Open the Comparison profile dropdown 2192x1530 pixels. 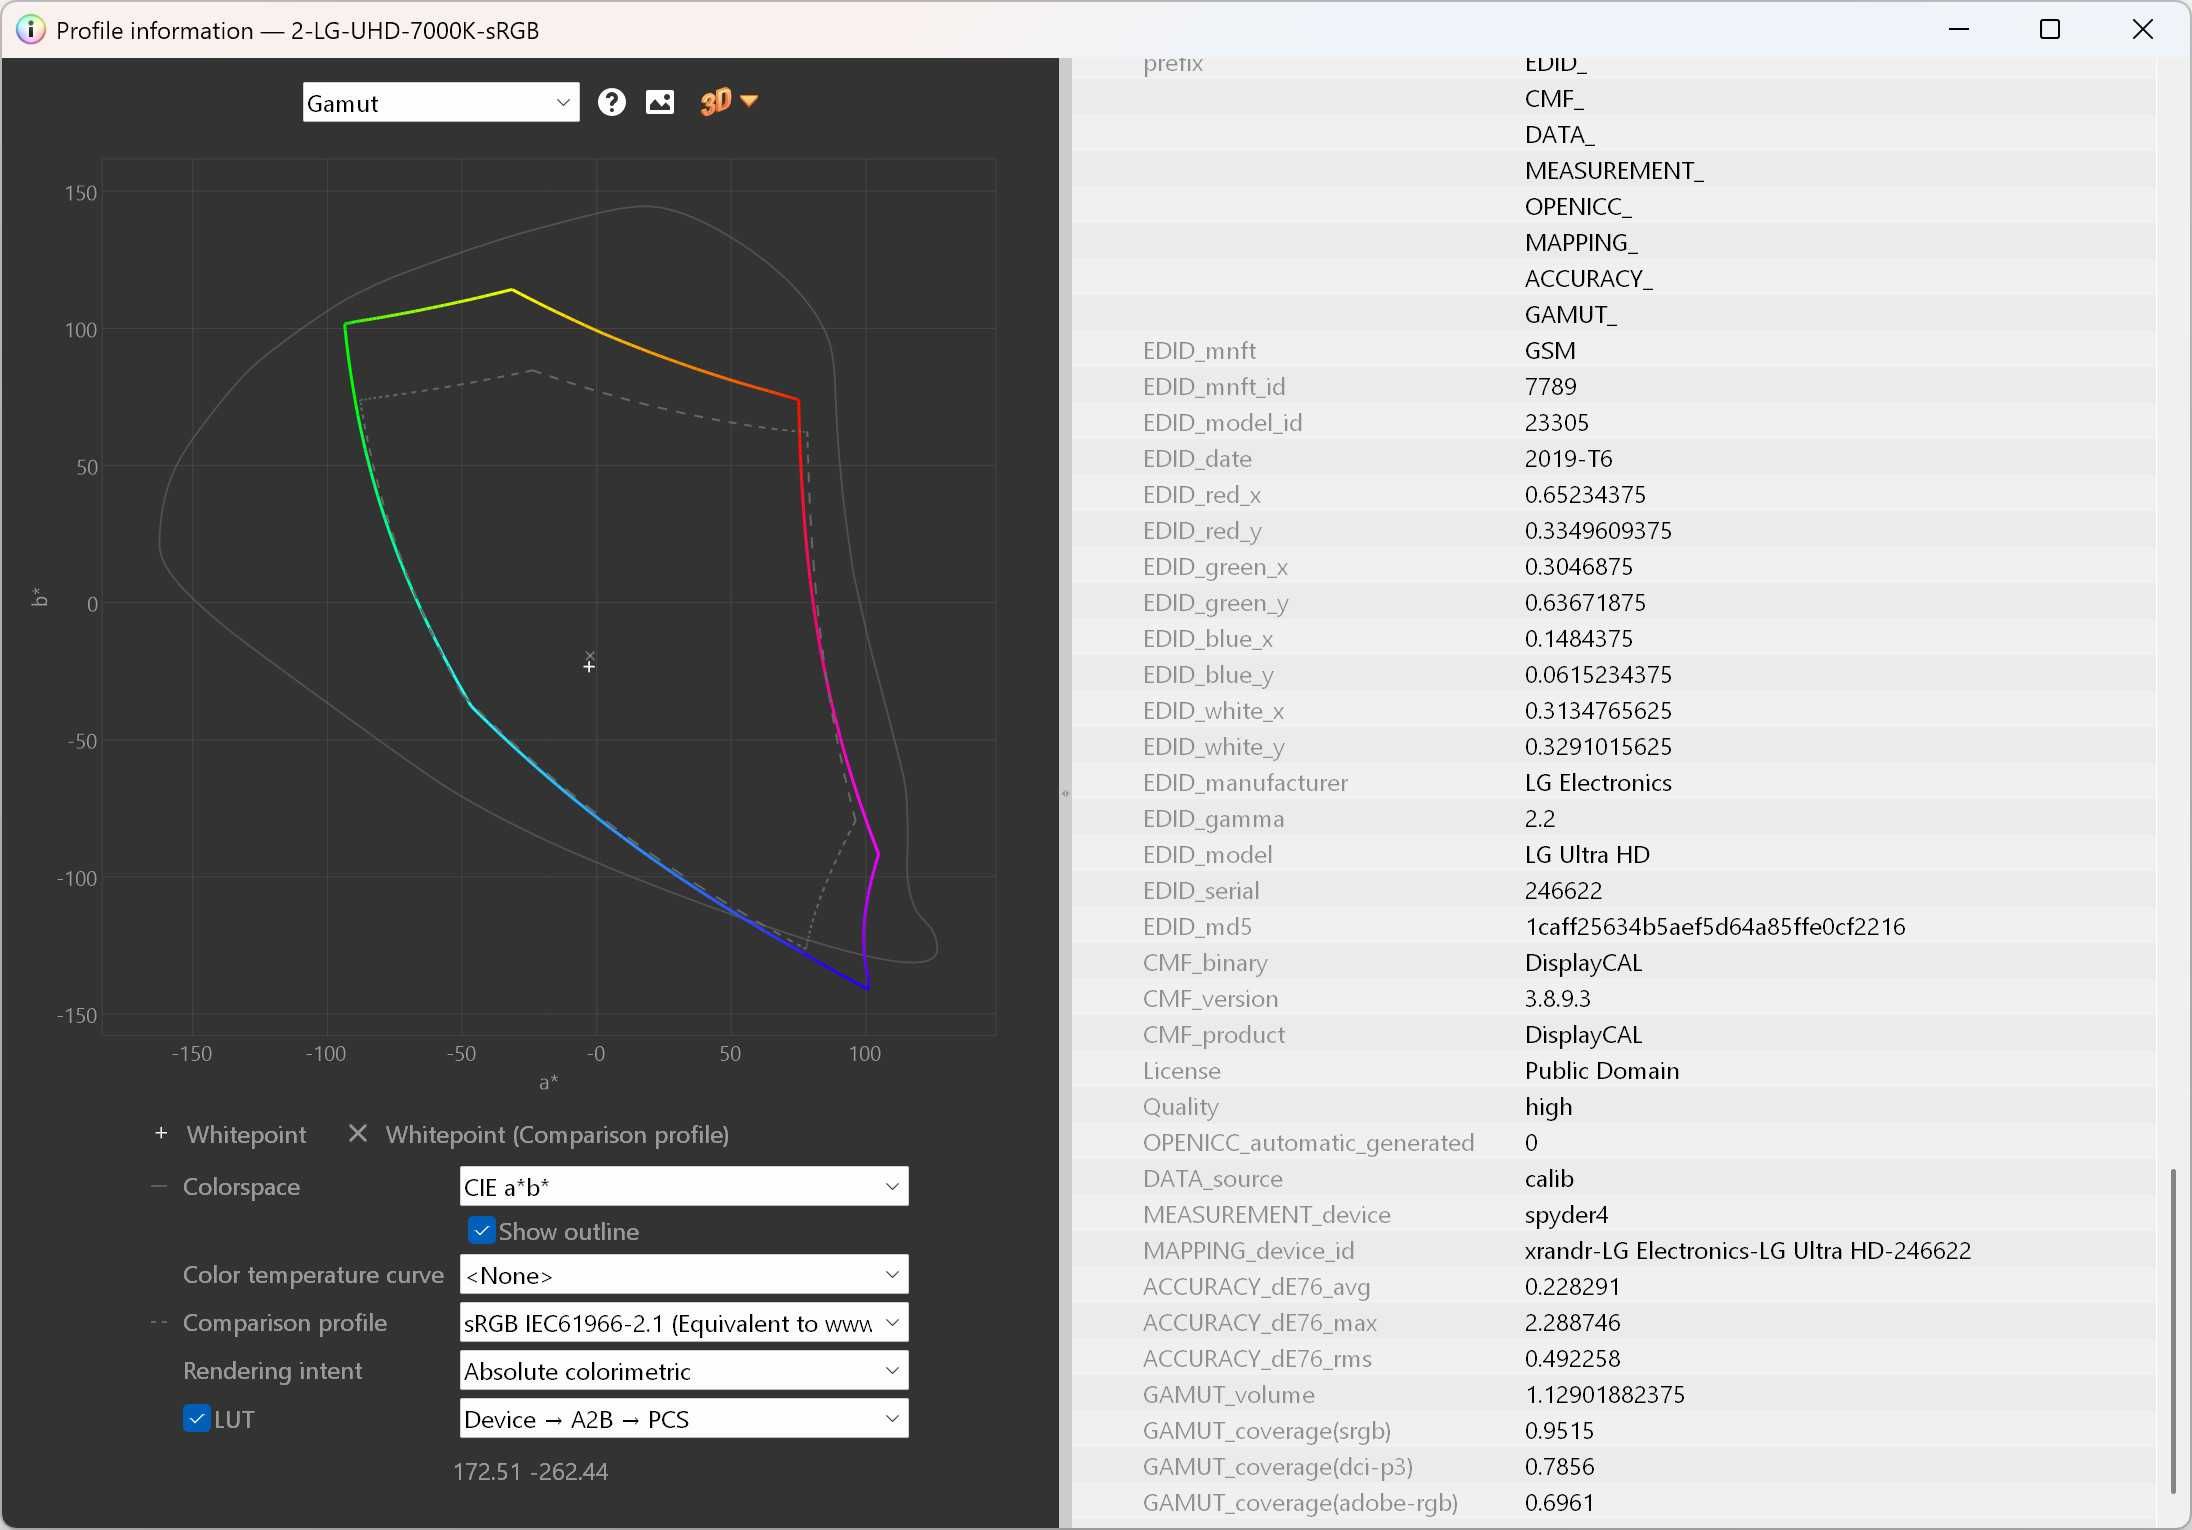684,1322
